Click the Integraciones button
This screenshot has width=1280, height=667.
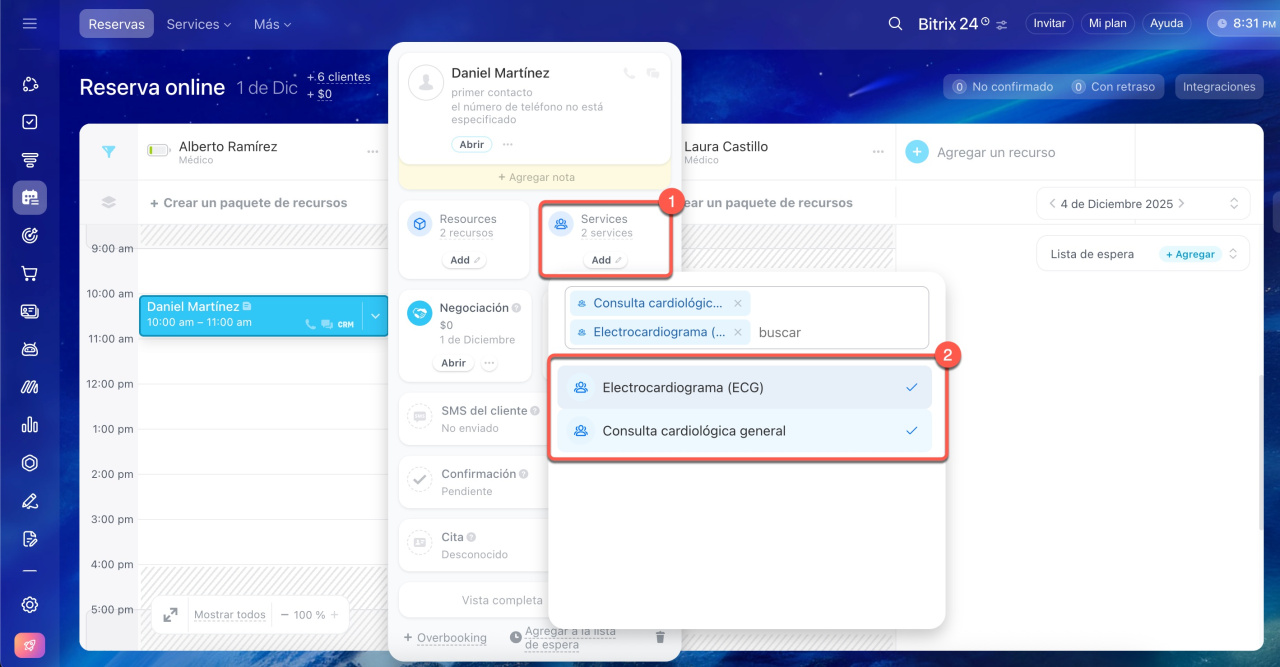(1218, 87)
